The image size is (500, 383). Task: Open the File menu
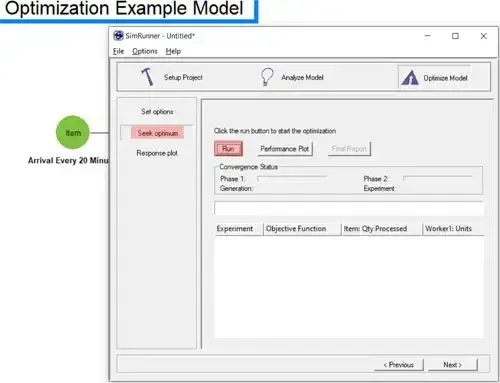pos(118,51)
